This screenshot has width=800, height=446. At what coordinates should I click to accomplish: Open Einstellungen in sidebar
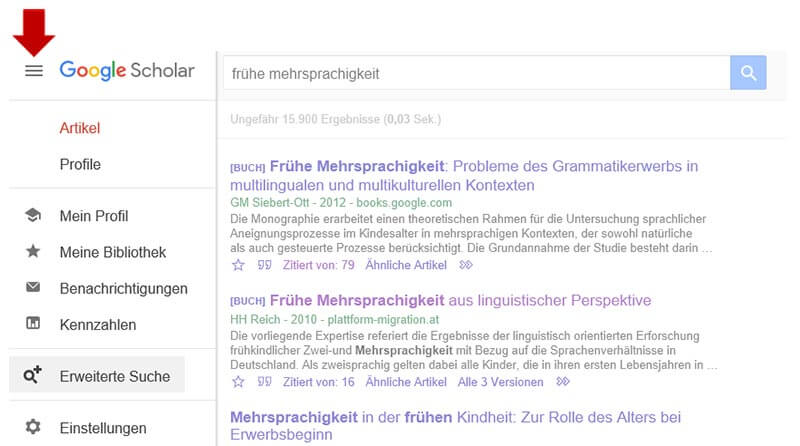(102, 428)
